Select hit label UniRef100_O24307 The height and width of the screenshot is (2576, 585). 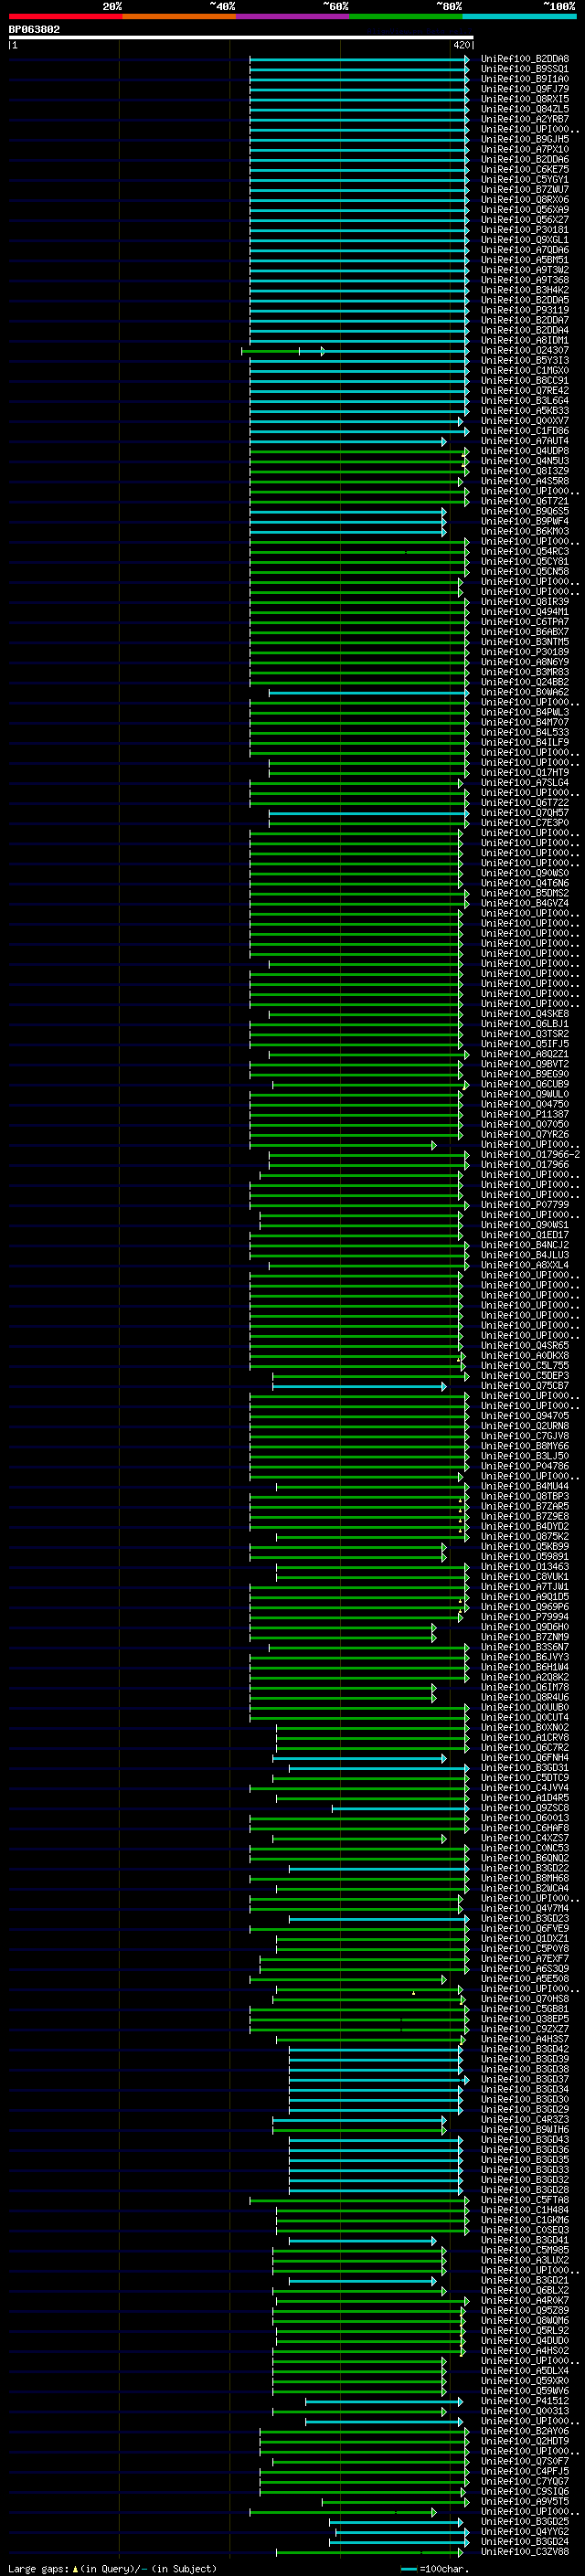(x=524, y=351)
